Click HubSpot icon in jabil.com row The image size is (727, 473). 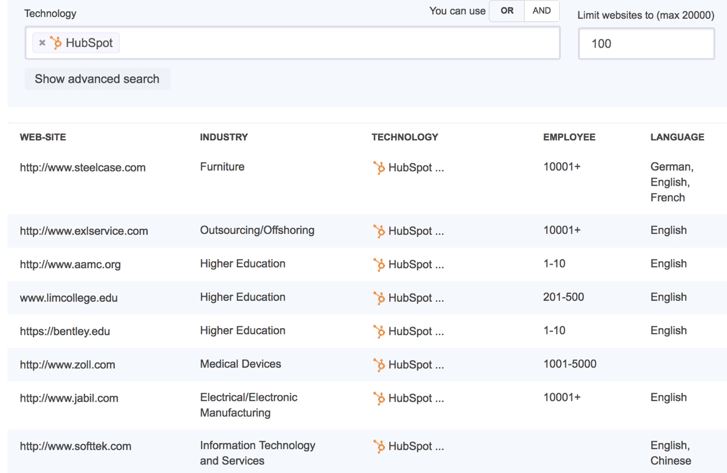coord(379,398)
